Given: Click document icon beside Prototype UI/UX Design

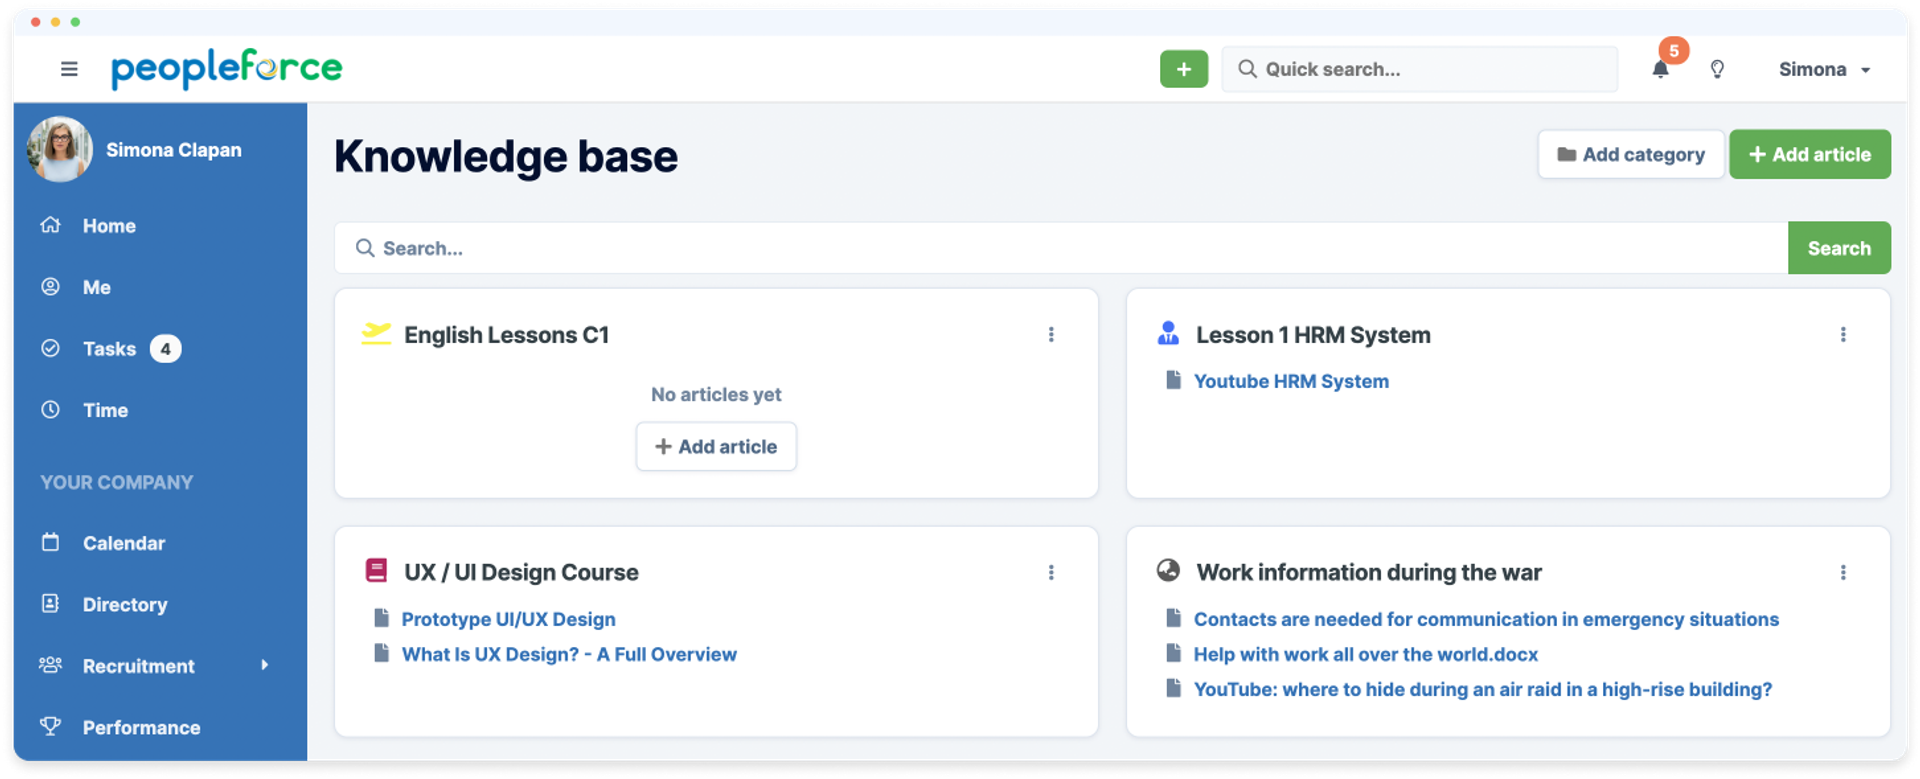Looking at the screenshot, I should click(x=381, y=618).
